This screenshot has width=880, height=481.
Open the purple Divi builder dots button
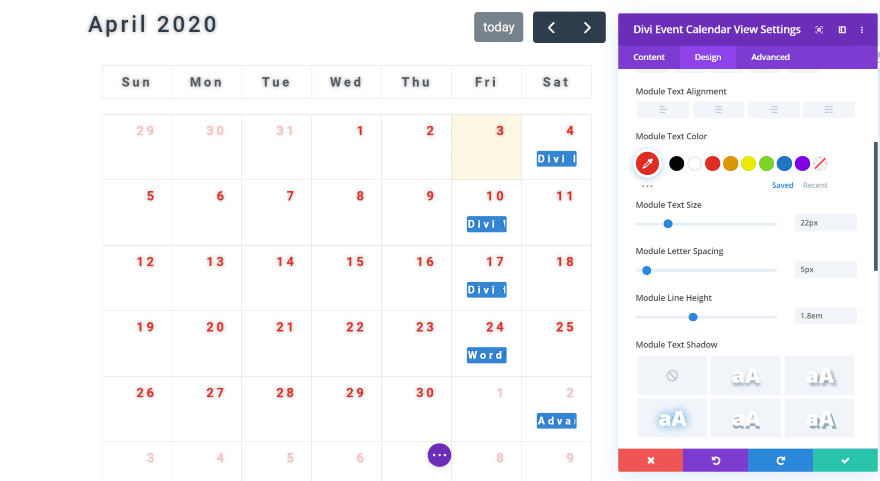[439, 455]
